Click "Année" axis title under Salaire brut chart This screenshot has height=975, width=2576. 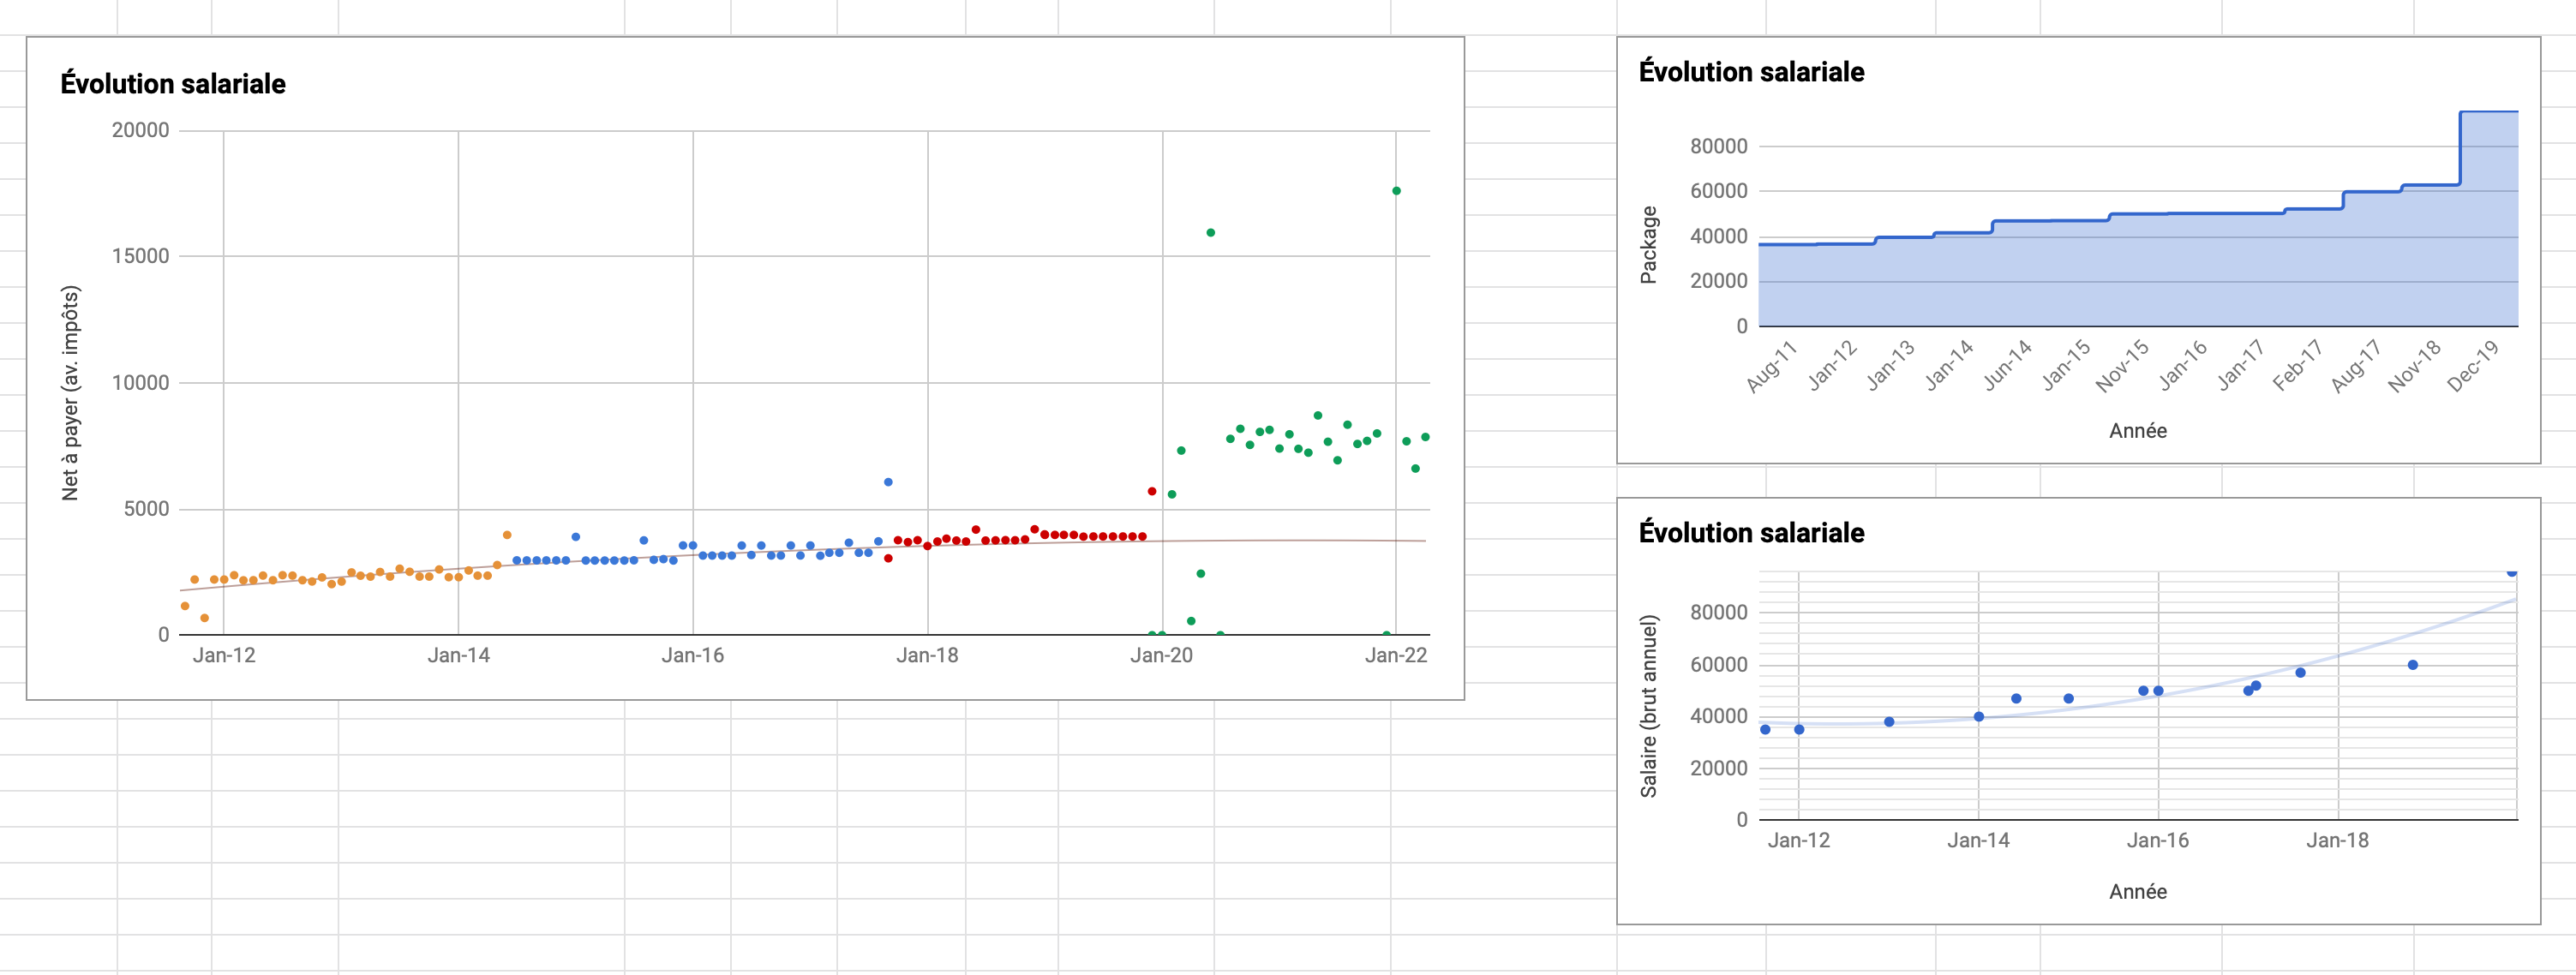pyautogui.click(x=2138, y=892)
